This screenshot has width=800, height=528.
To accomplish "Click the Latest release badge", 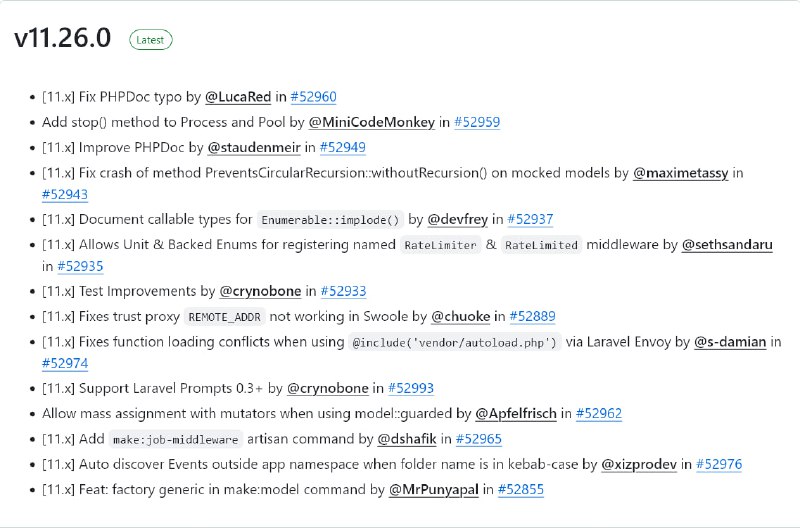I will coord(151,40).
